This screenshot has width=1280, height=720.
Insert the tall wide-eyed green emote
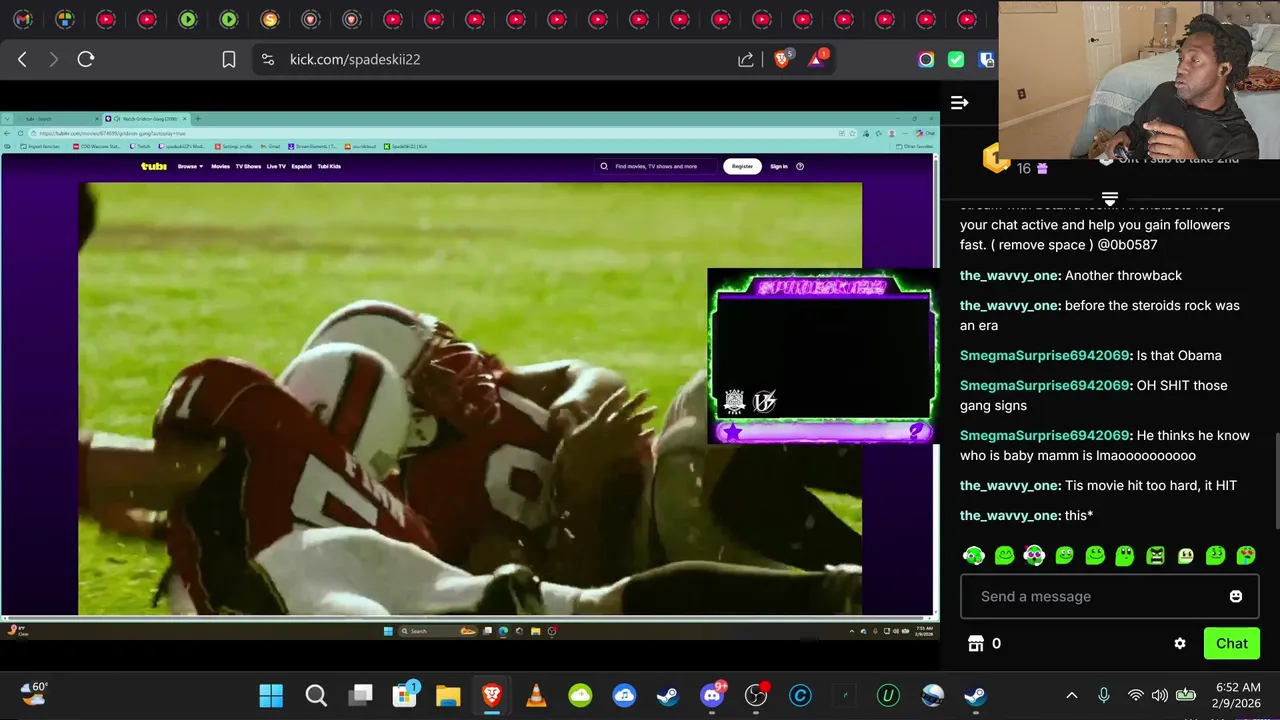(1125, 555)
